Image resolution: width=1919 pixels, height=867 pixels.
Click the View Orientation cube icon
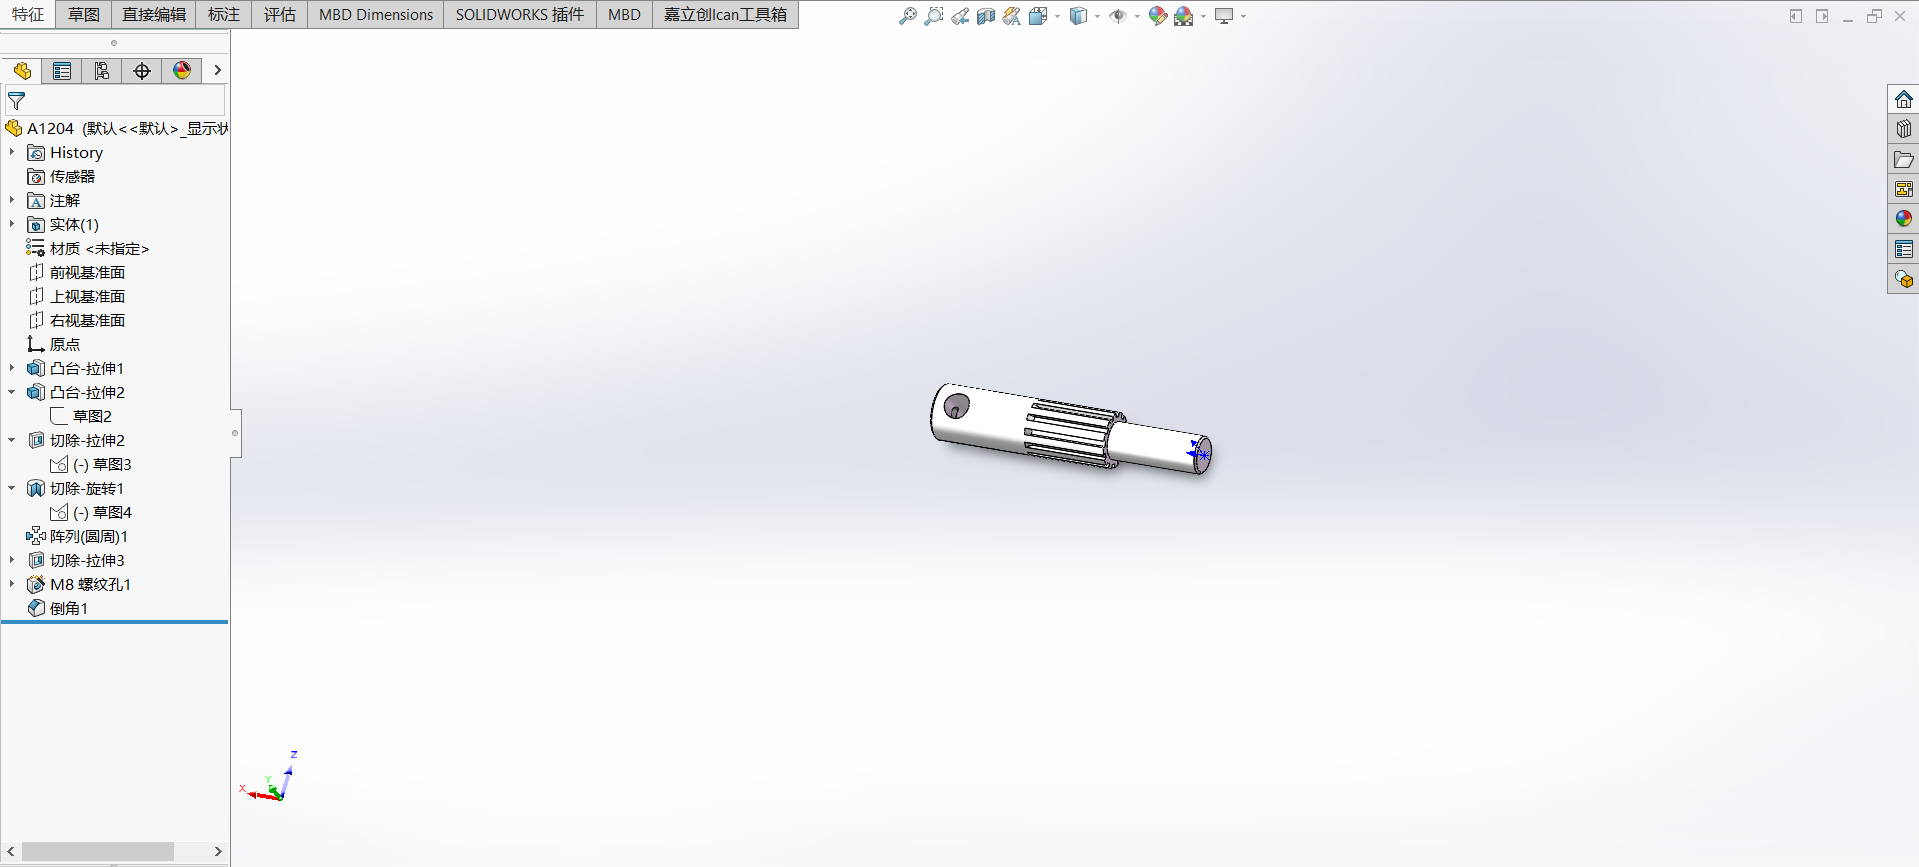[1038, 16]
